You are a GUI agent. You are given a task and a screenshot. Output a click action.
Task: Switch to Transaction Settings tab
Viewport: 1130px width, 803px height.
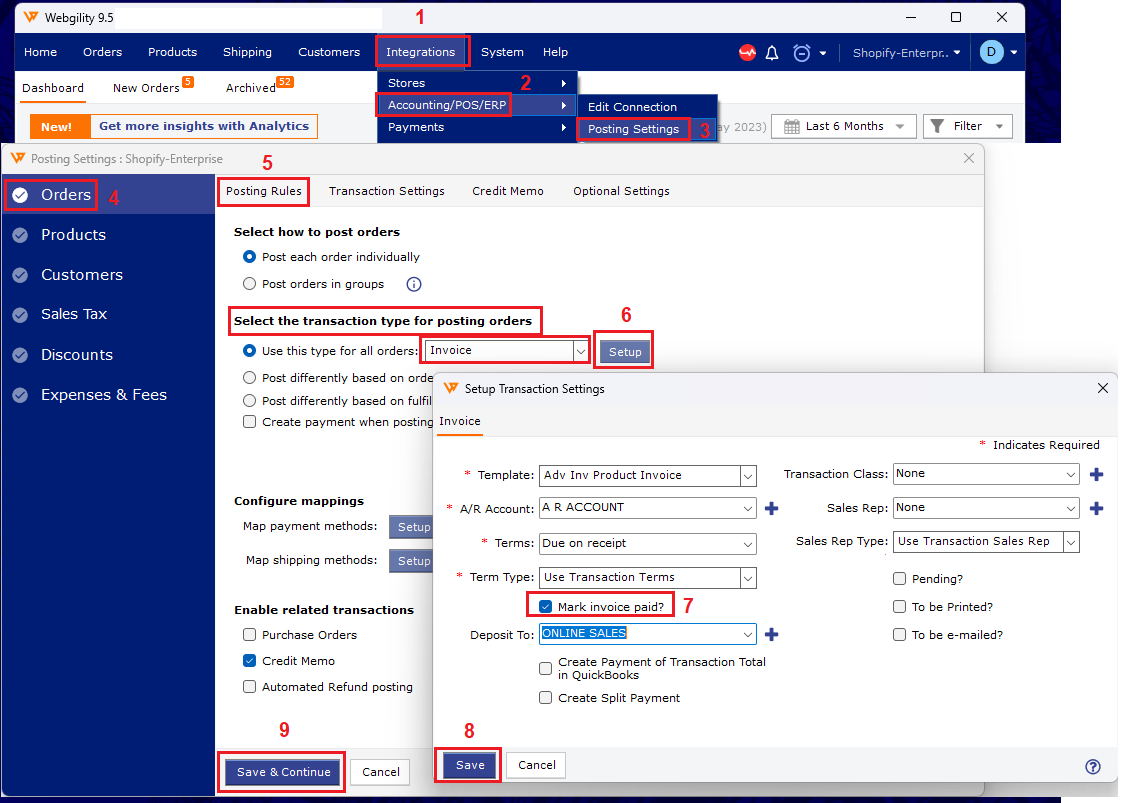[x=386, y=191]
